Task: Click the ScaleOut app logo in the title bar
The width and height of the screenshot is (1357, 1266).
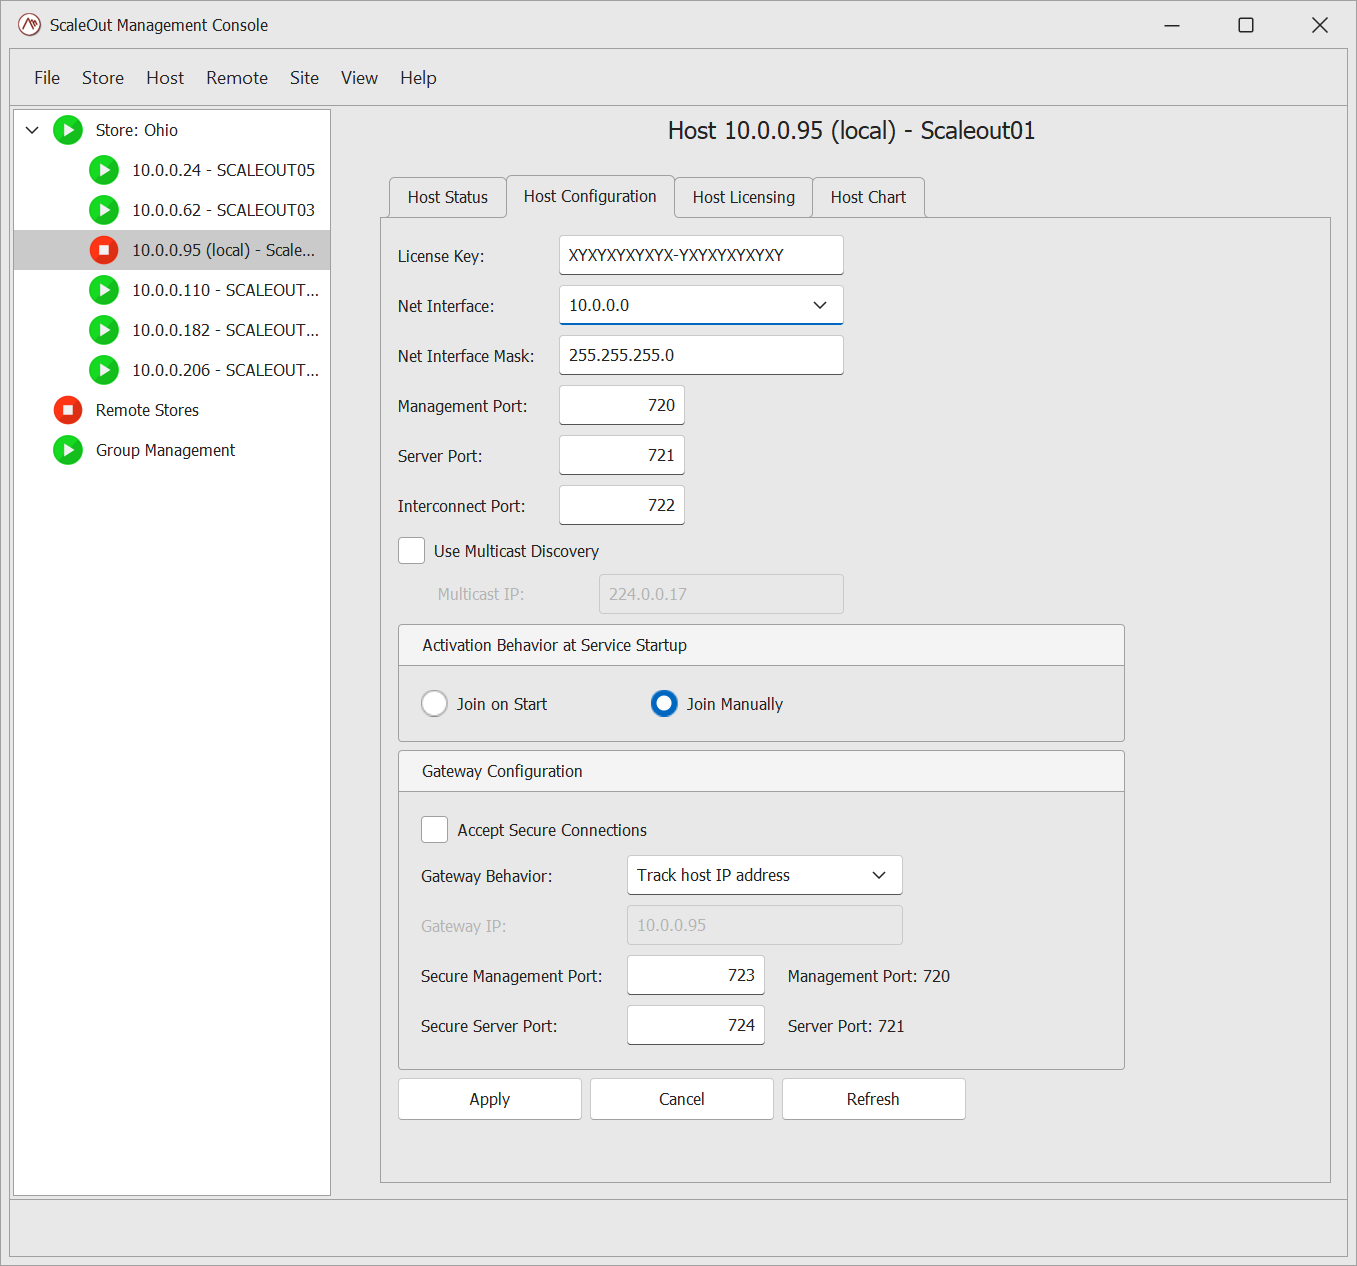Action: [30, 25]
